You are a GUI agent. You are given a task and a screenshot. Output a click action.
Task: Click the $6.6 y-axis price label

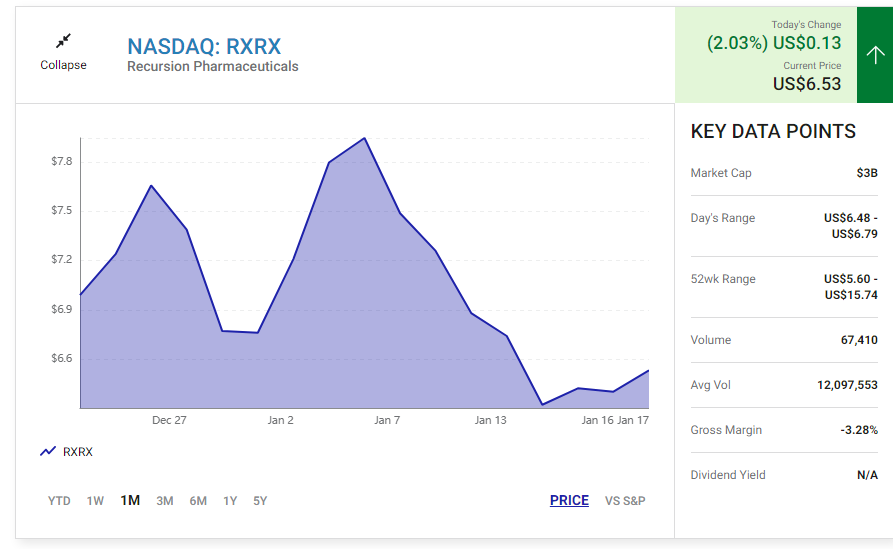[62, 358]
